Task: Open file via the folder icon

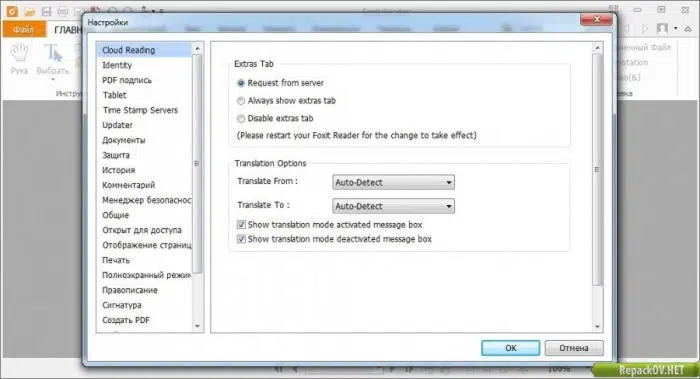Action: [29, 11]
